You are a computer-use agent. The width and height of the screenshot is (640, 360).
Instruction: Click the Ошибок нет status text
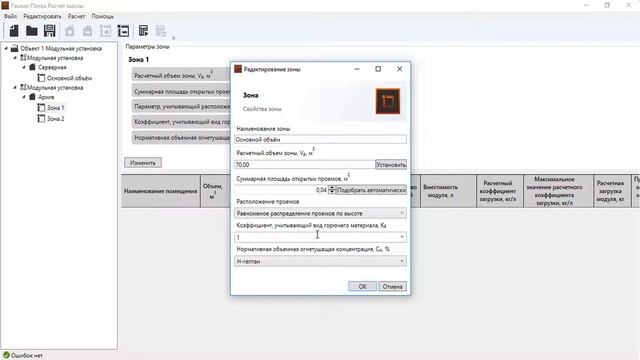[x=27, y=355]
